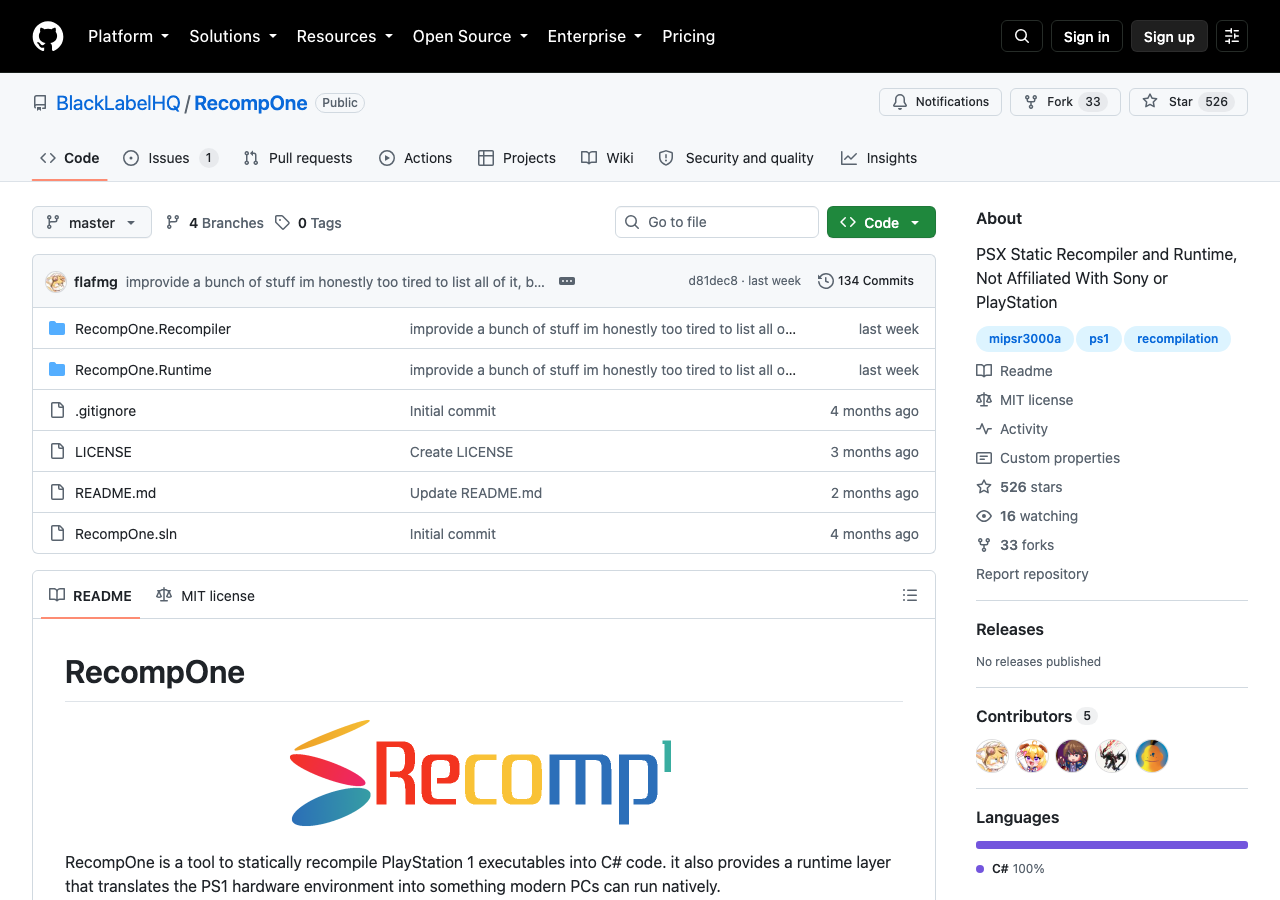1280x900 pixels.
Task: Expand the commit message ellipsis button
Action: point(567,281)
